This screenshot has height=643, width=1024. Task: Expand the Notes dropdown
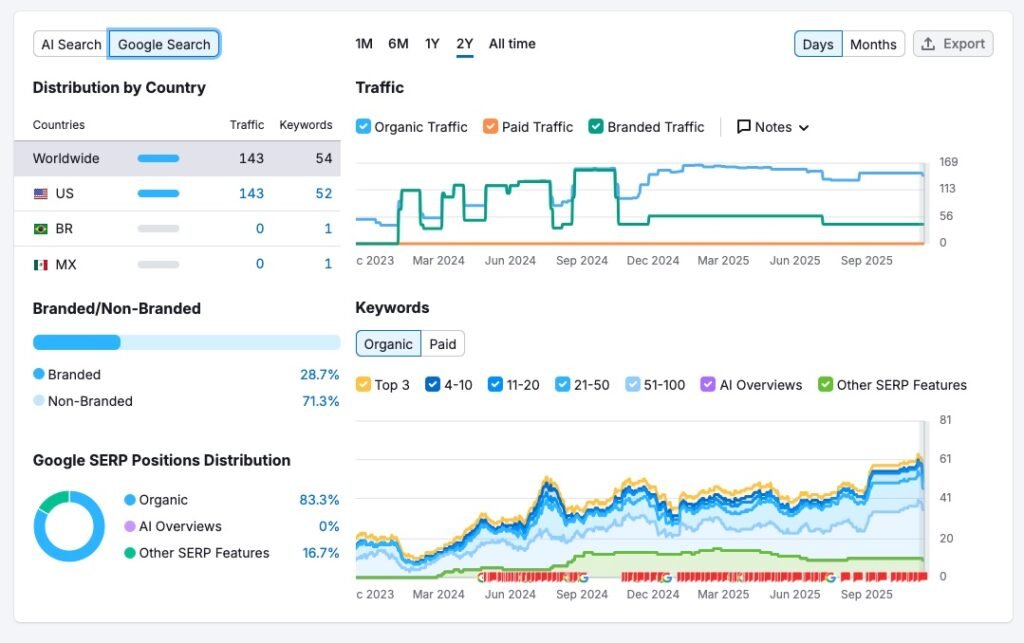[773, 127]
